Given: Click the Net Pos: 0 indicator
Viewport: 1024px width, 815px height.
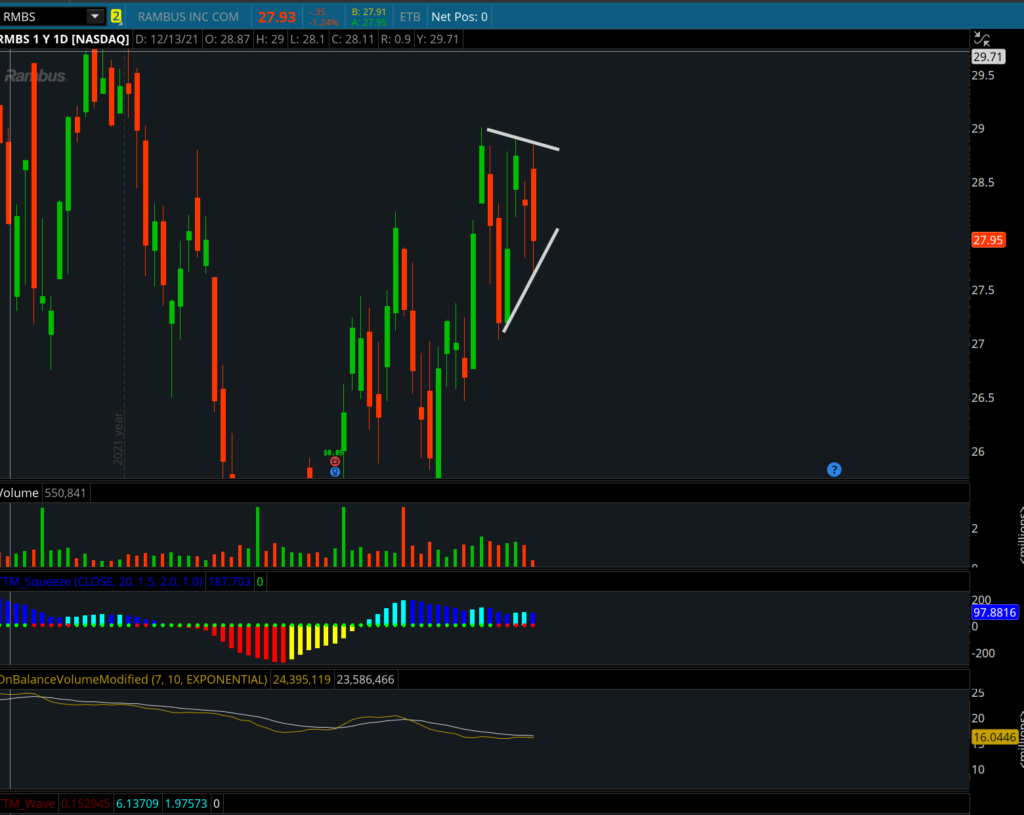Looking at the screenshot, I should coord(459,17).
